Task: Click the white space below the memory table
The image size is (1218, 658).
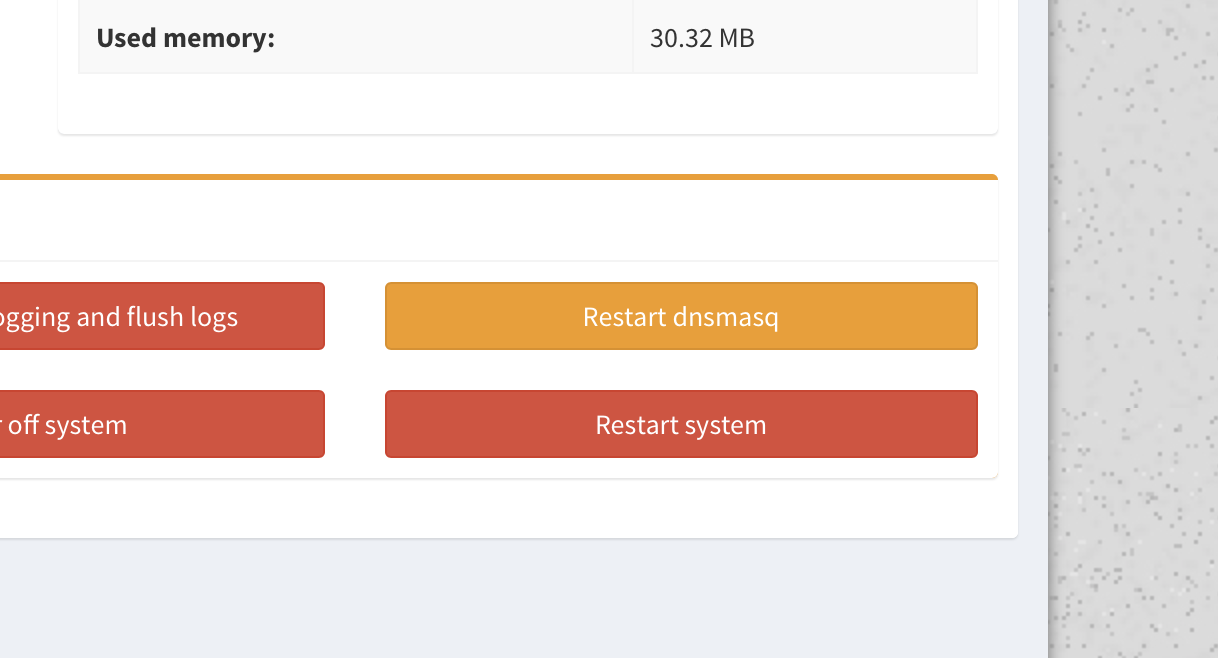Action: click(528, 103)
